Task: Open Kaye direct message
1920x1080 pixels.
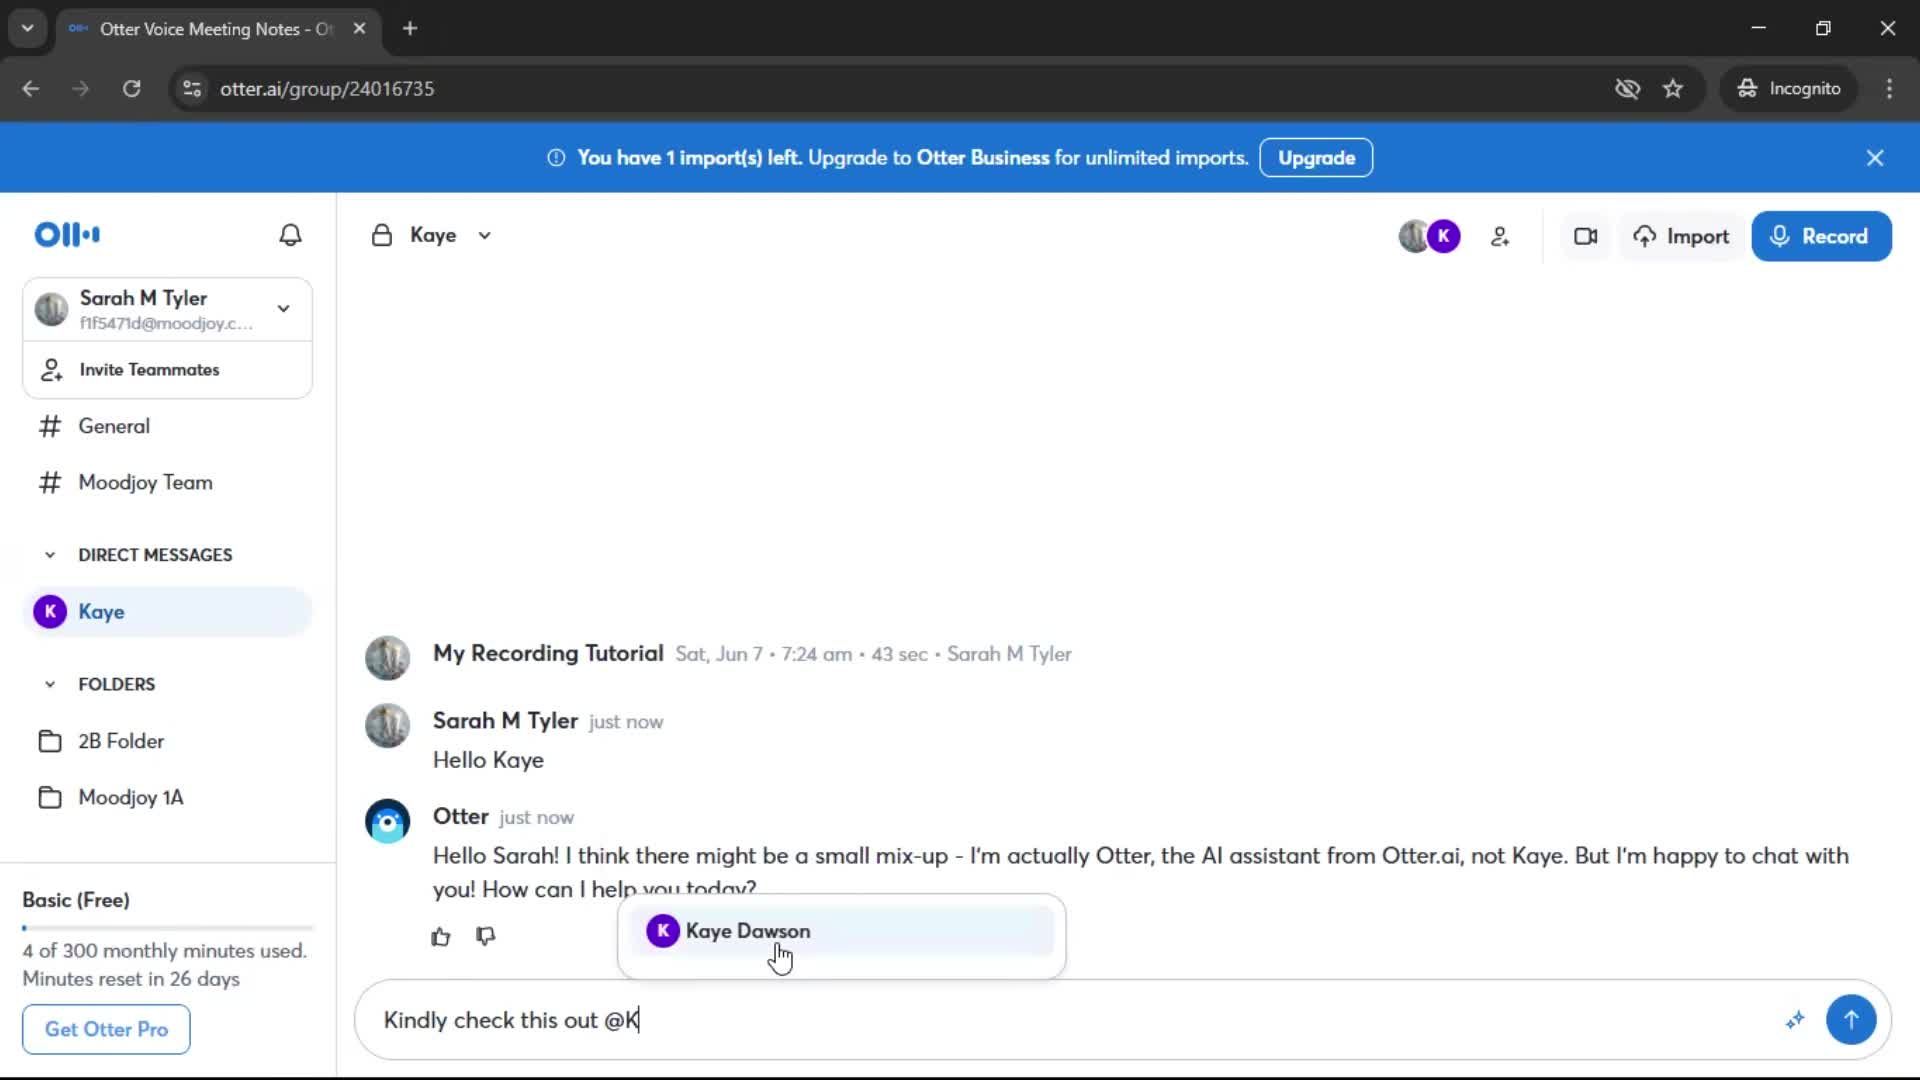Action: click(168, 612)
